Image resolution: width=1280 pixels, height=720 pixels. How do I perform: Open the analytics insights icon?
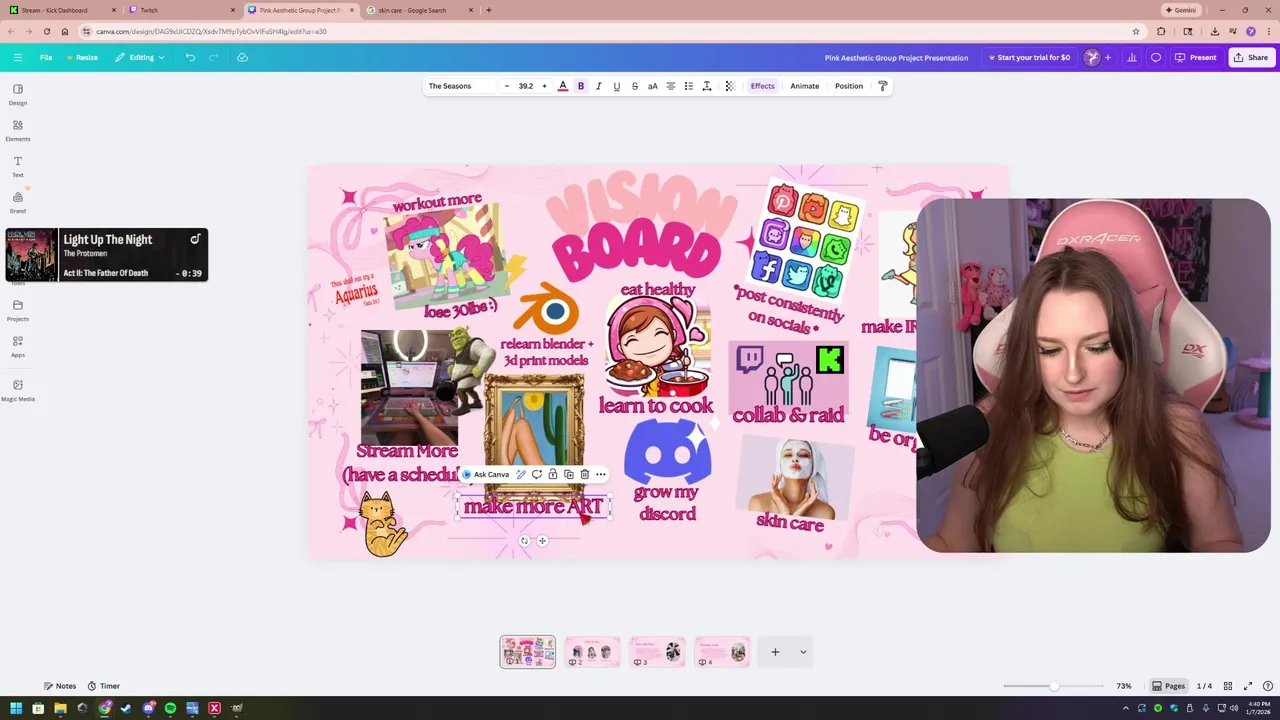pos(1132,57)
